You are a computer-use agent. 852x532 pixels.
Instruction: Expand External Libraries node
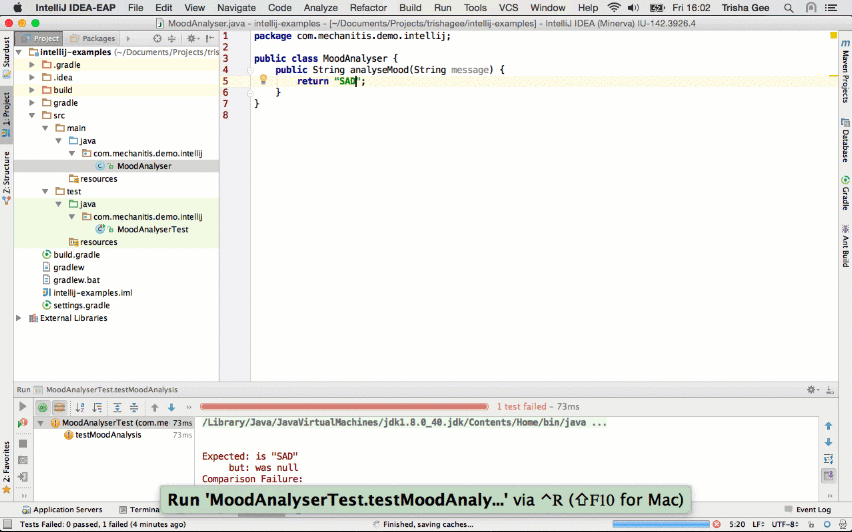(x=19, y=318)
